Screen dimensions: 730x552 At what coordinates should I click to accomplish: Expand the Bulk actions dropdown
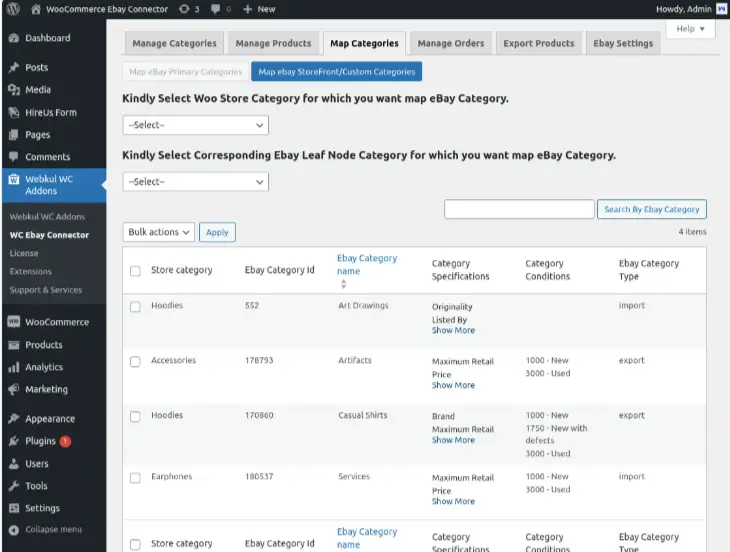click(158, 232)
